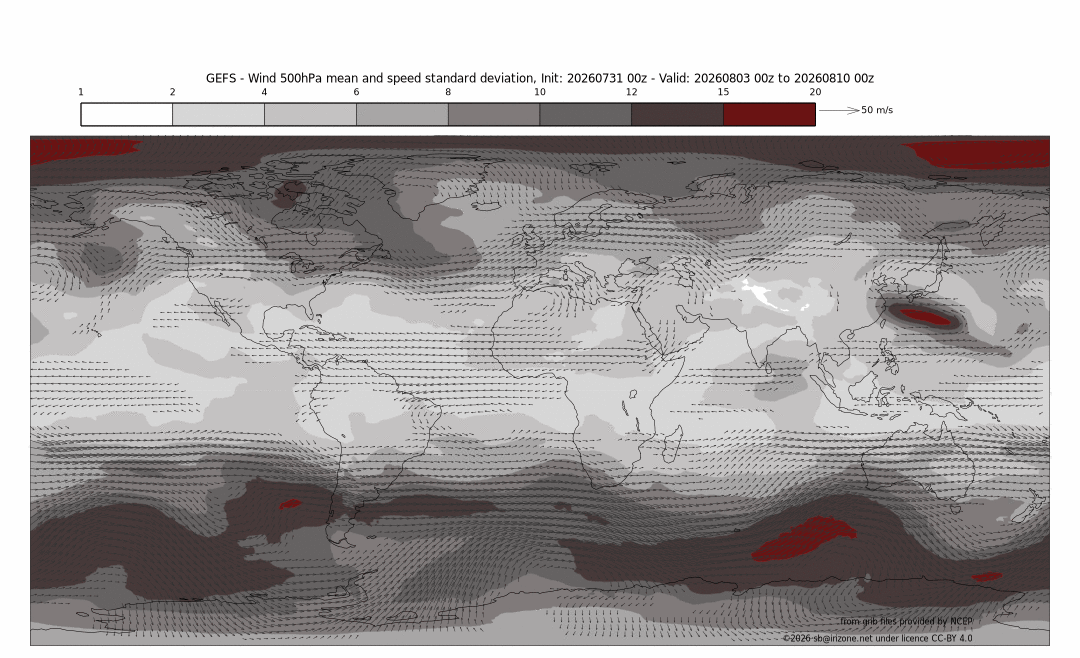Click the red high-deviation blob near Japan
The height and width of the screenshot is (658, 1080).
click(926, 317)
